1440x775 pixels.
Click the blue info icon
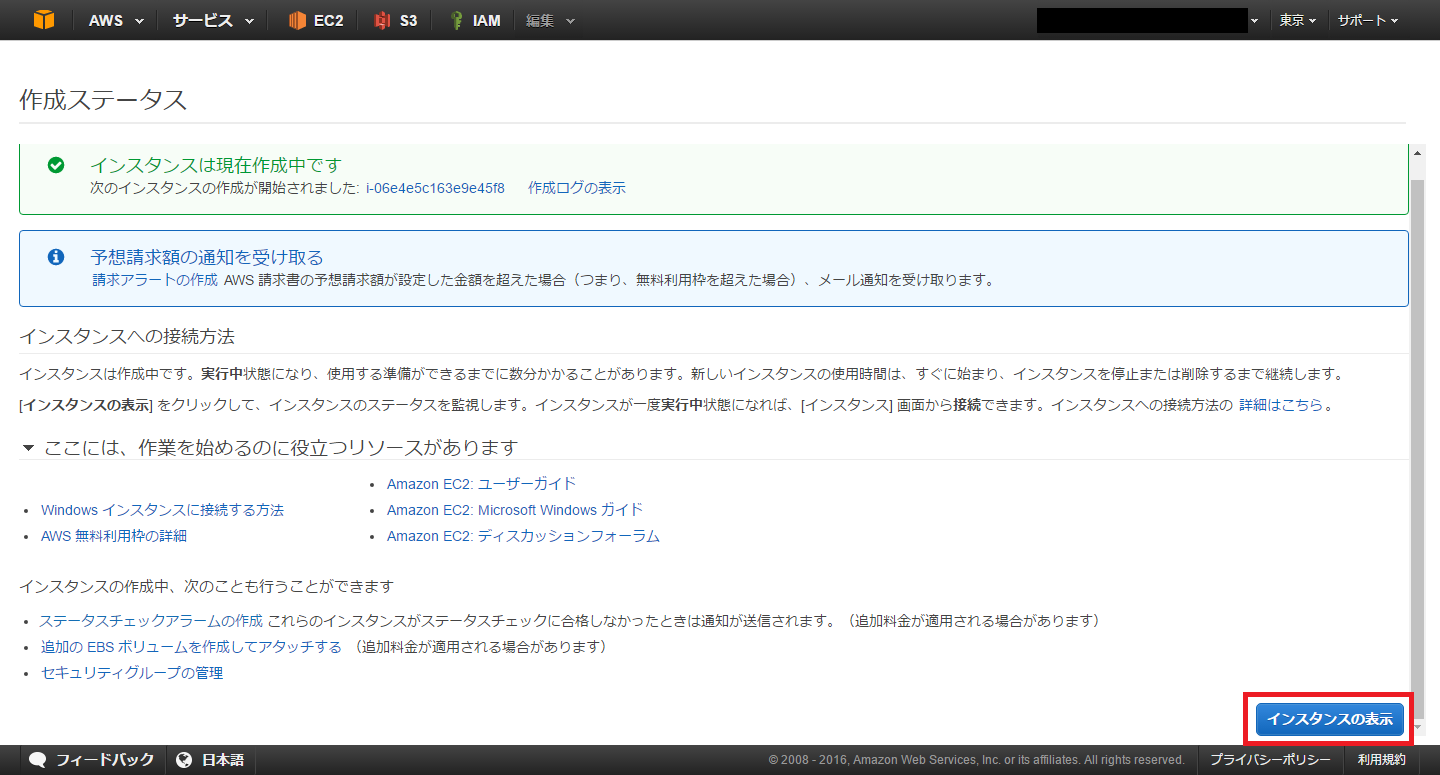coord(56,257)
